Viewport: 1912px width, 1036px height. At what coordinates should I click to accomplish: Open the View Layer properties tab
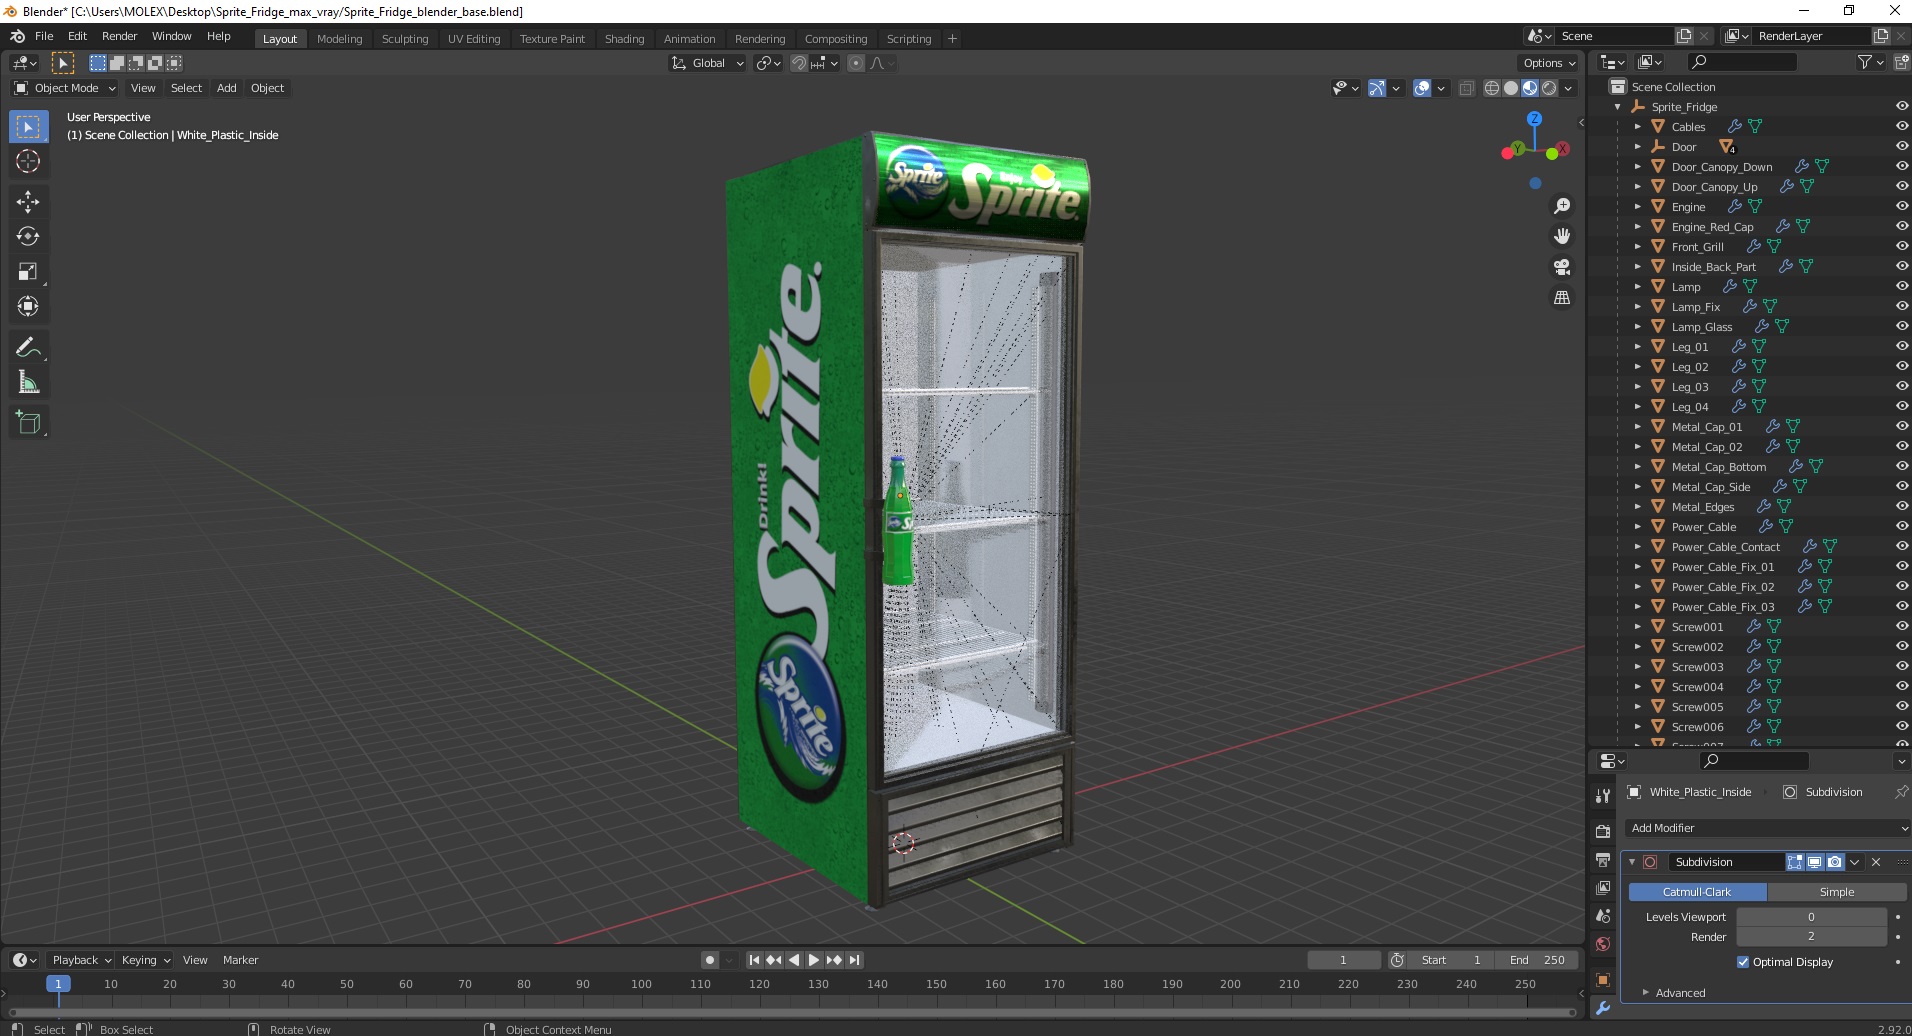1603,888
